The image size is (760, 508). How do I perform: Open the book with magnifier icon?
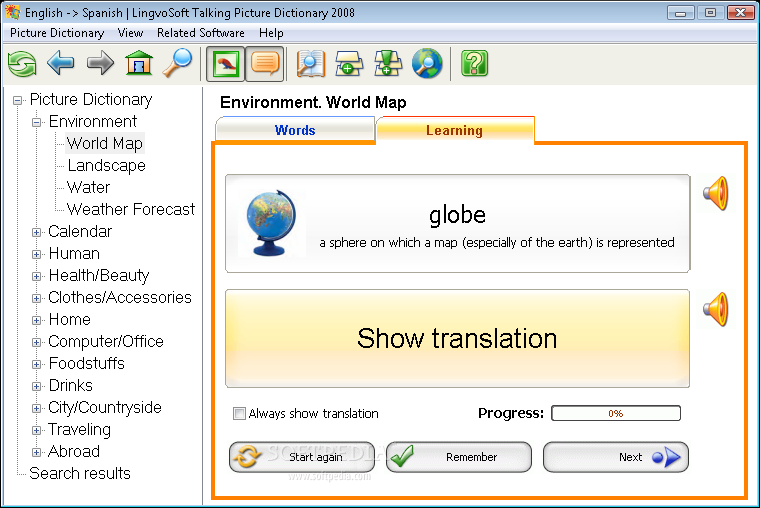[310, 64]
